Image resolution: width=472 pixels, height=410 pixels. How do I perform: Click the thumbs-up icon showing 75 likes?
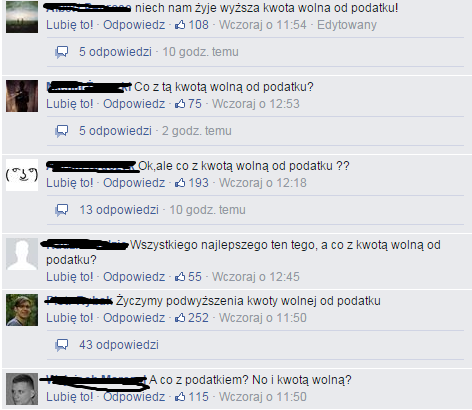(180, 104)
